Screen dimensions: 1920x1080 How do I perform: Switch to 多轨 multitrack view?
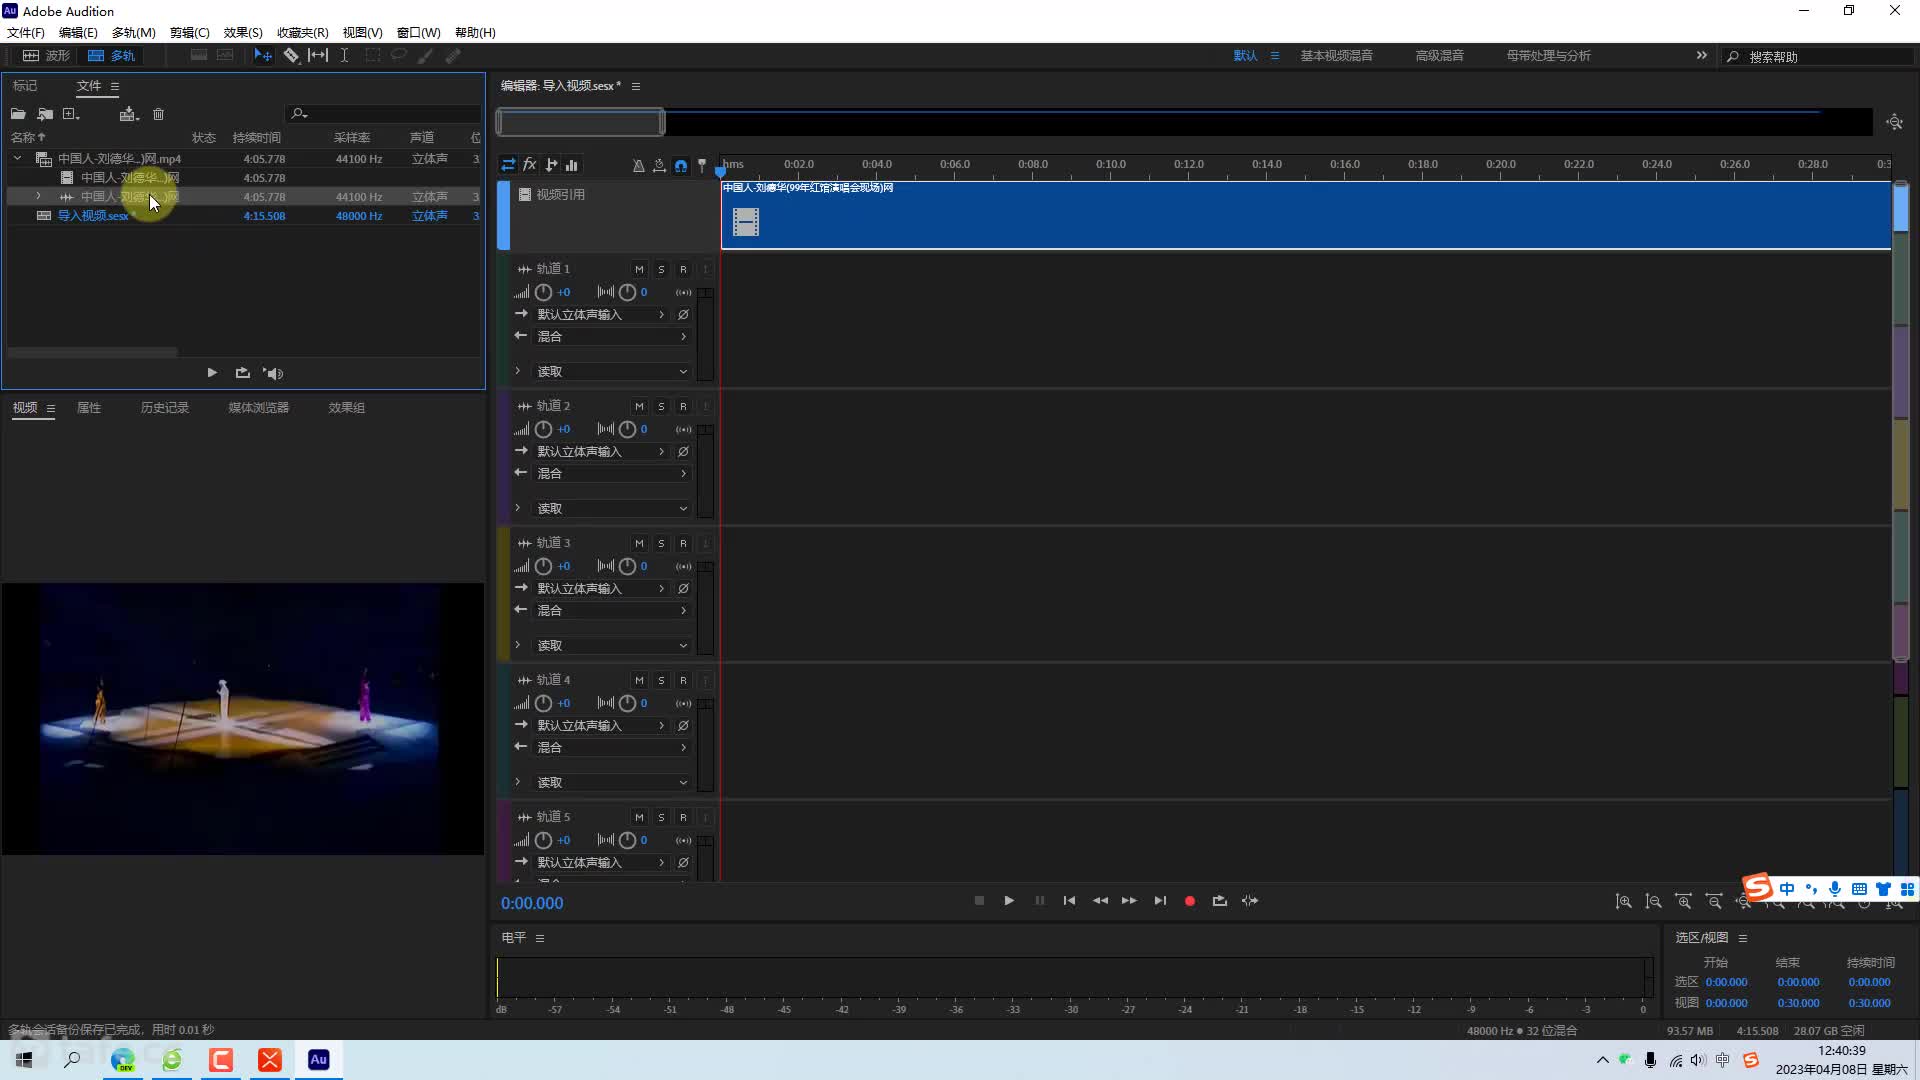pos(111,56)
